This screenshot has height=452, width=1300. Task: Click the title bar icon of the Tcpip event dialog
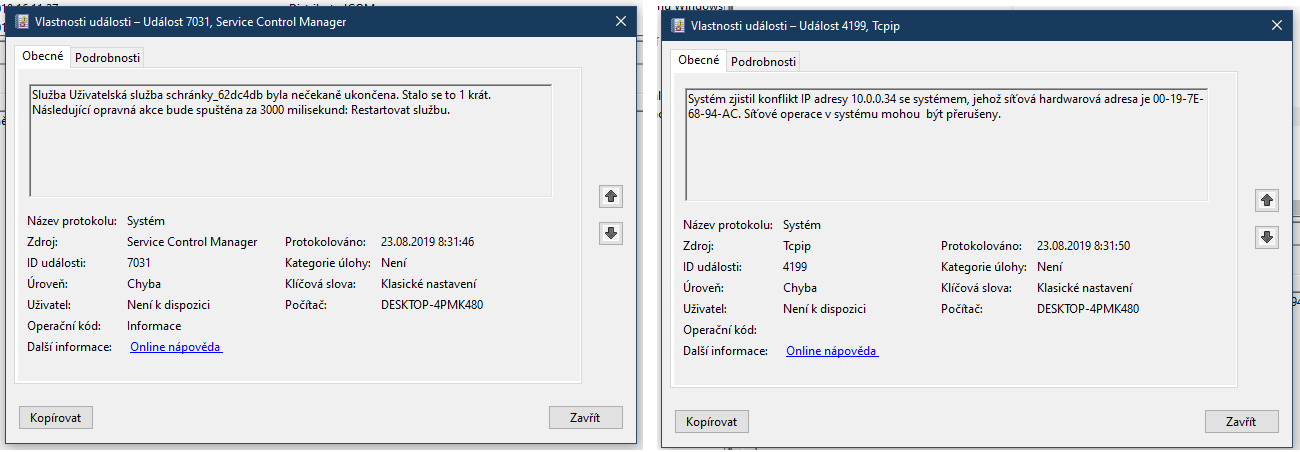[x=678, y=25]
